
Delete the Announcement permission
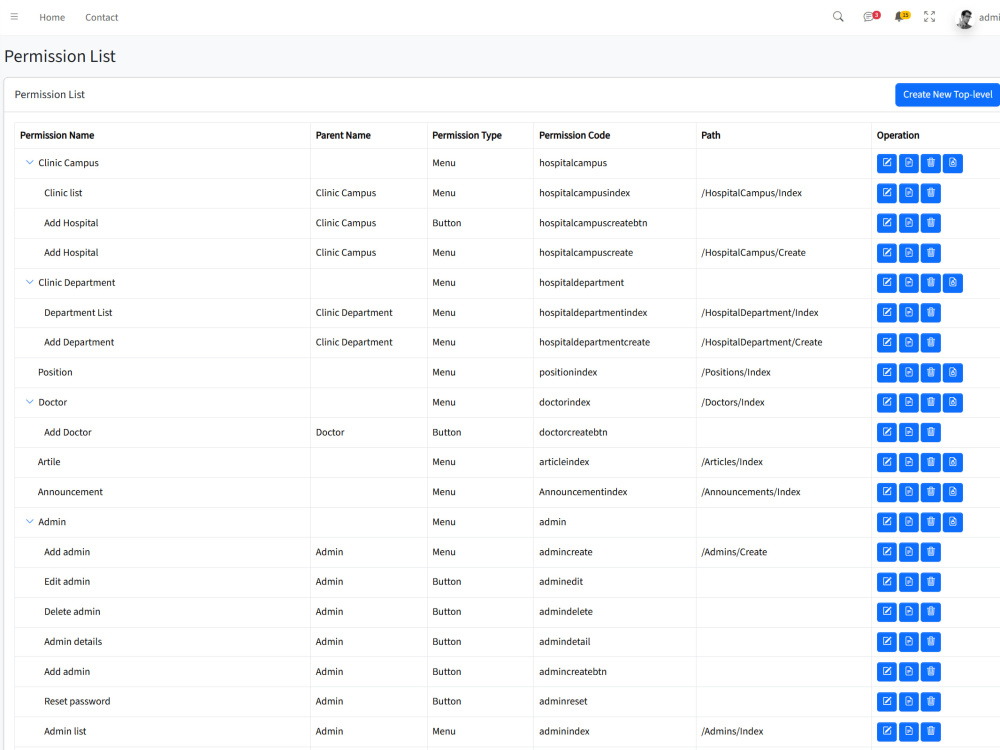(930, 492)
